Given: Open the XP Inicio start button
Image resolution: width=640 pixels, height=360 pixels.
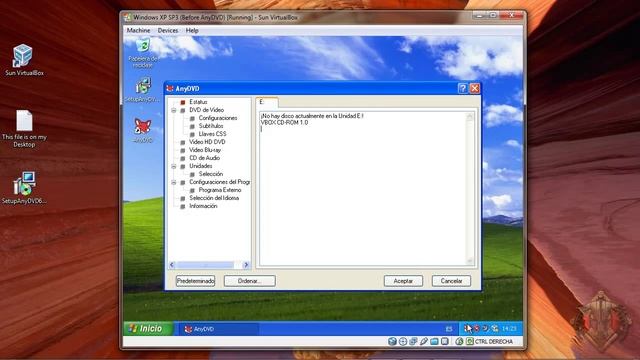Looking at the screenshot, I should click(x=147, y=329).
